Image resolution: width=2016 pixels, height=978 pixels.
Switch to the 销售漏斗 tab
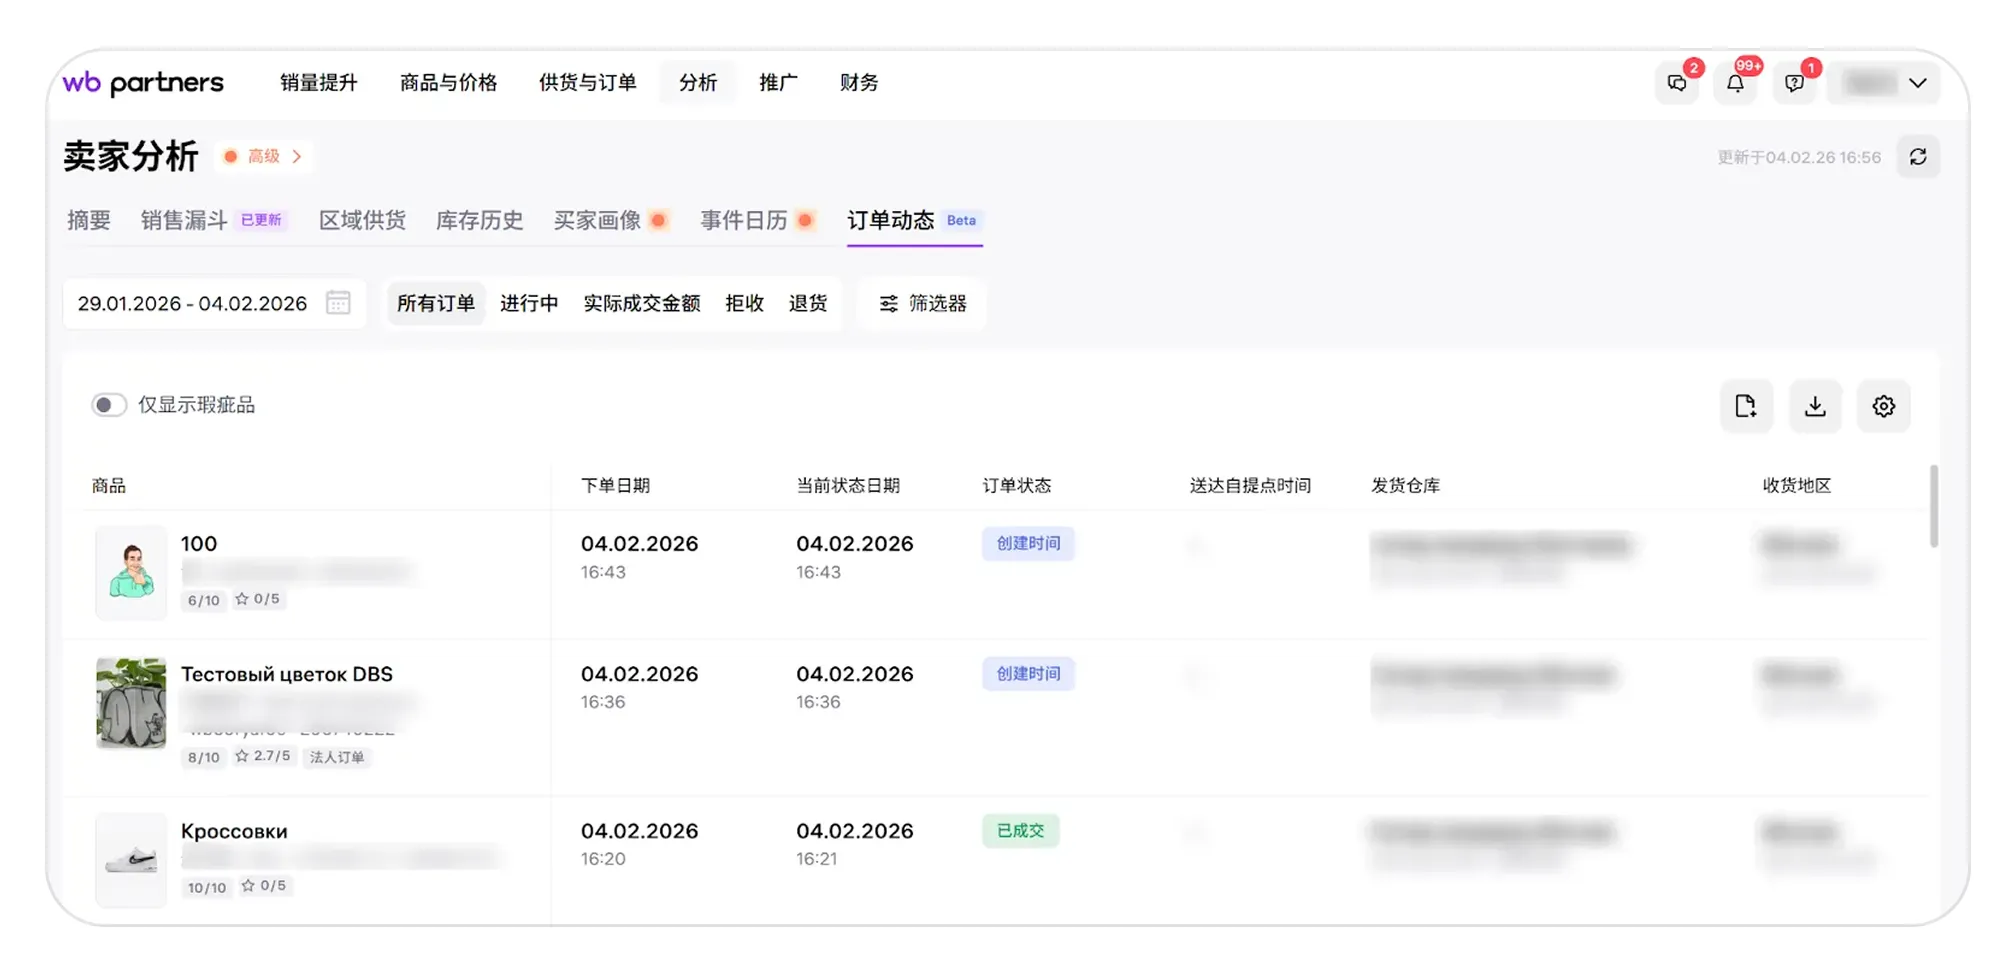(185, 220)
